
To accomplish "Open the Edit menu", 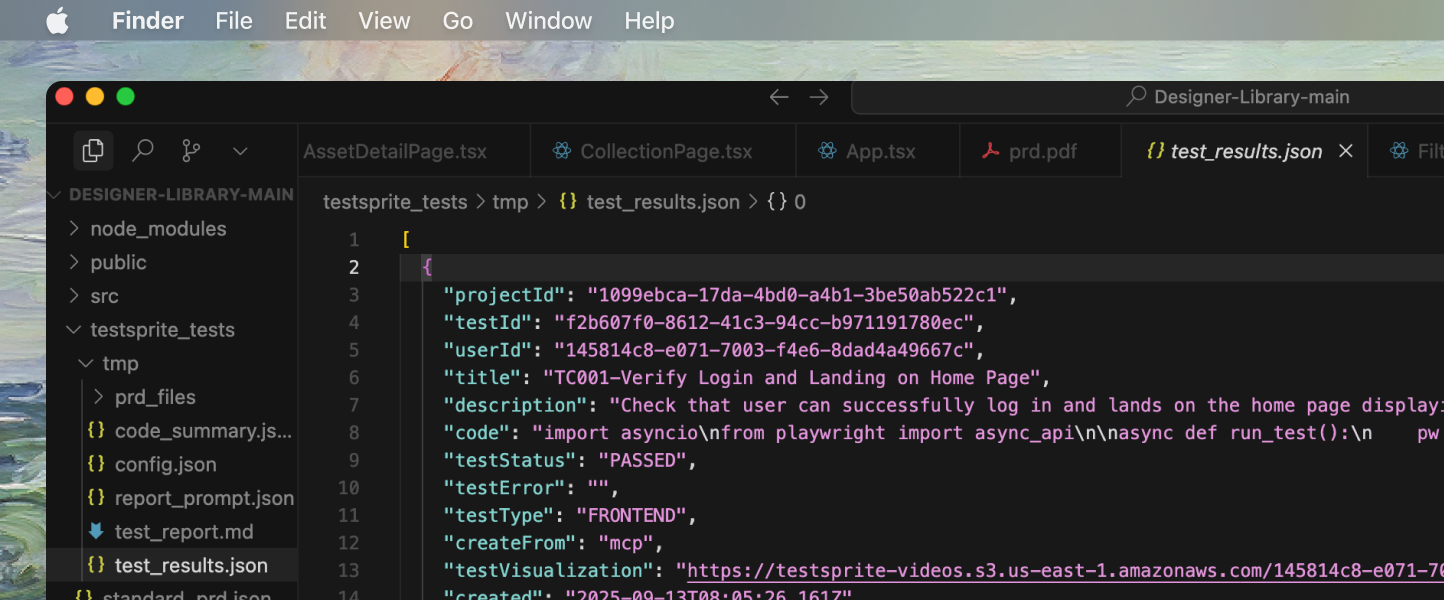I will (x=305, y=21).
